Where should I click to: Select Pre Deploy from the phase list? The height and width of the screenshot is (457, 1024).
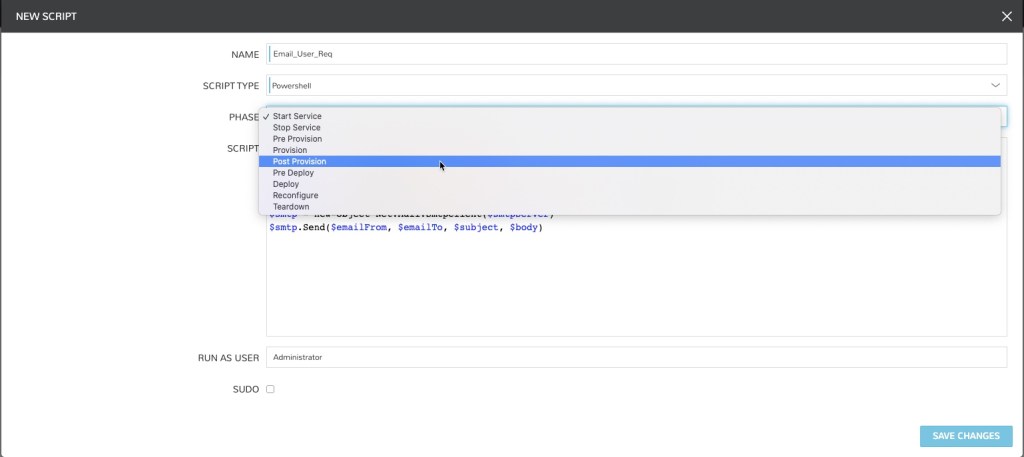pyautogui.click(x=293, y=173)
